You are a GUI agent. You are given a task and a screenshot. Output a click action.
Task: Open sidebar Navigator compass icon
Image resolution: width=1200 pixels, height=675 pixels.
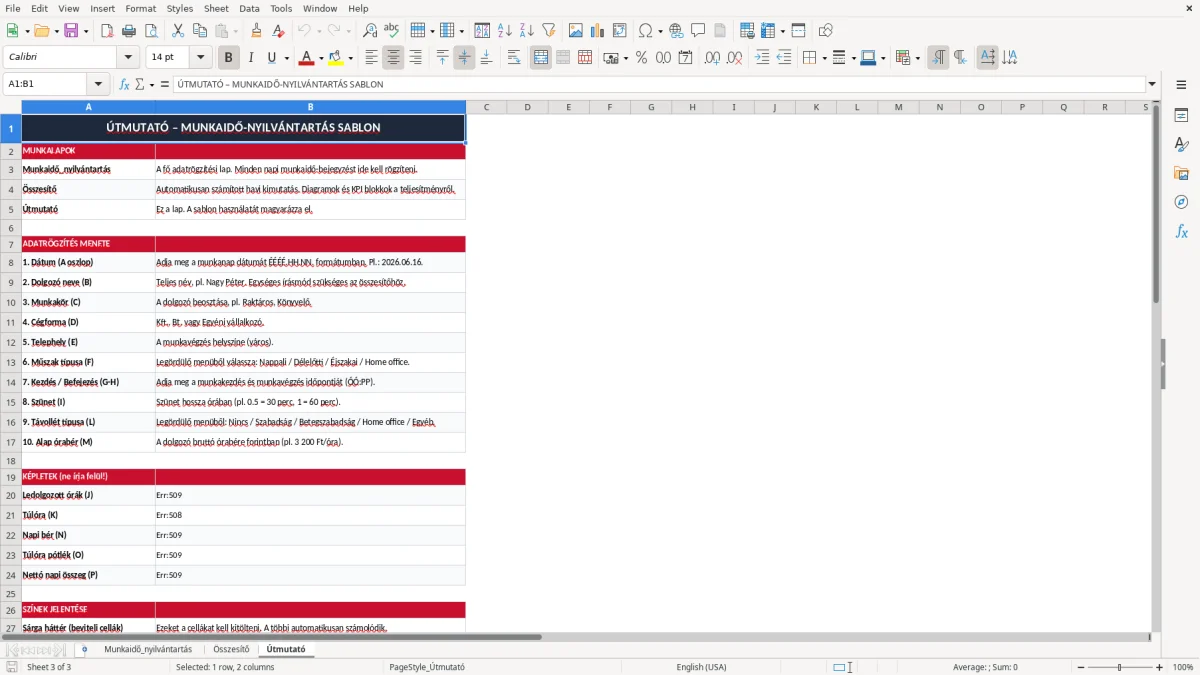point(1181,202)
